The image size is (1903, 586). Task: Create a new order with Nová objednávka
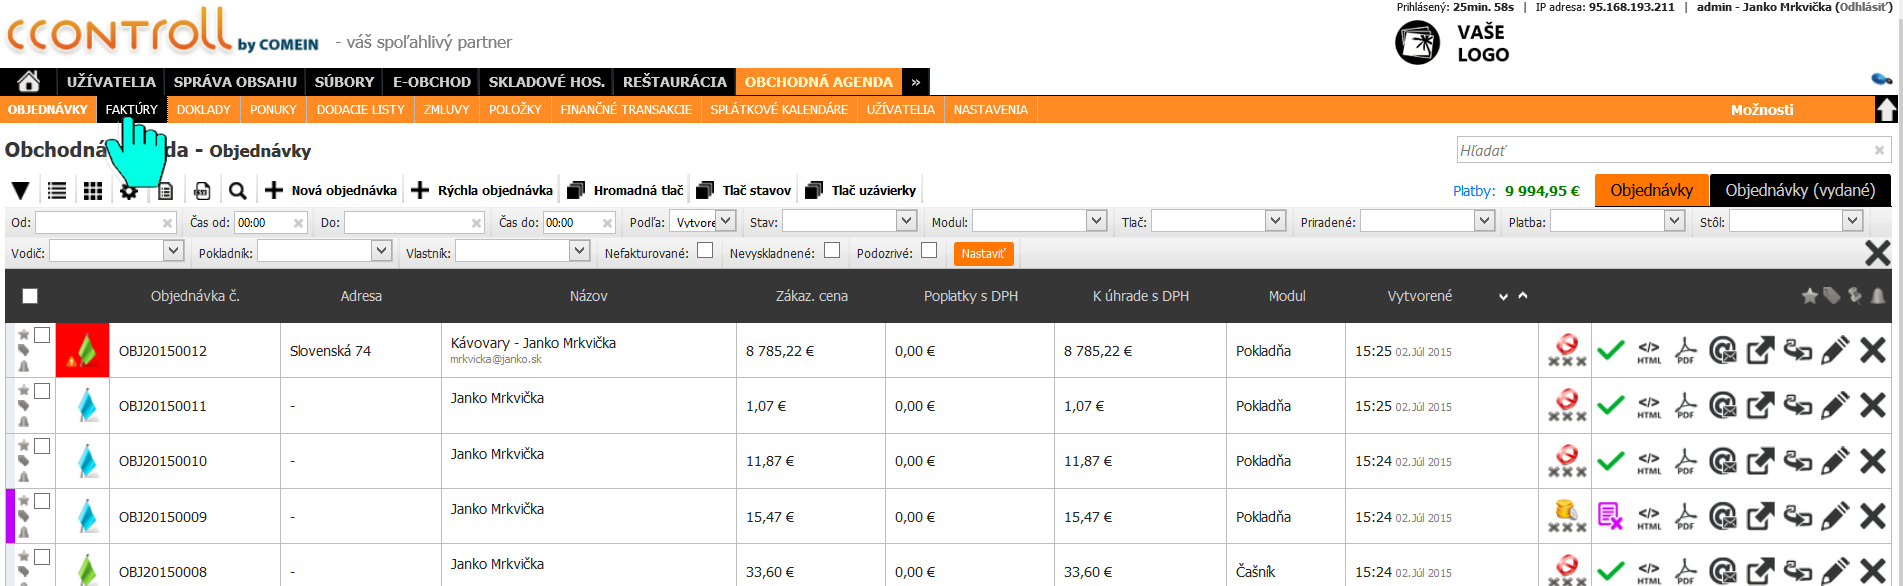pyautogui.click(x=331, y=191)
